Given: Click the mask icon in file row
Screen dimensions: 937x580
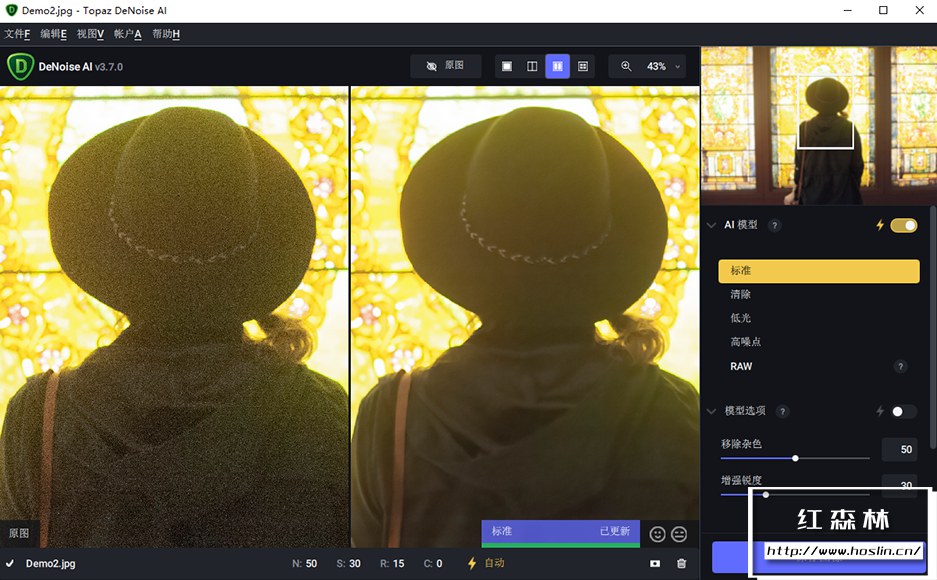Looking at the screenshot, I should coord(655,563).
